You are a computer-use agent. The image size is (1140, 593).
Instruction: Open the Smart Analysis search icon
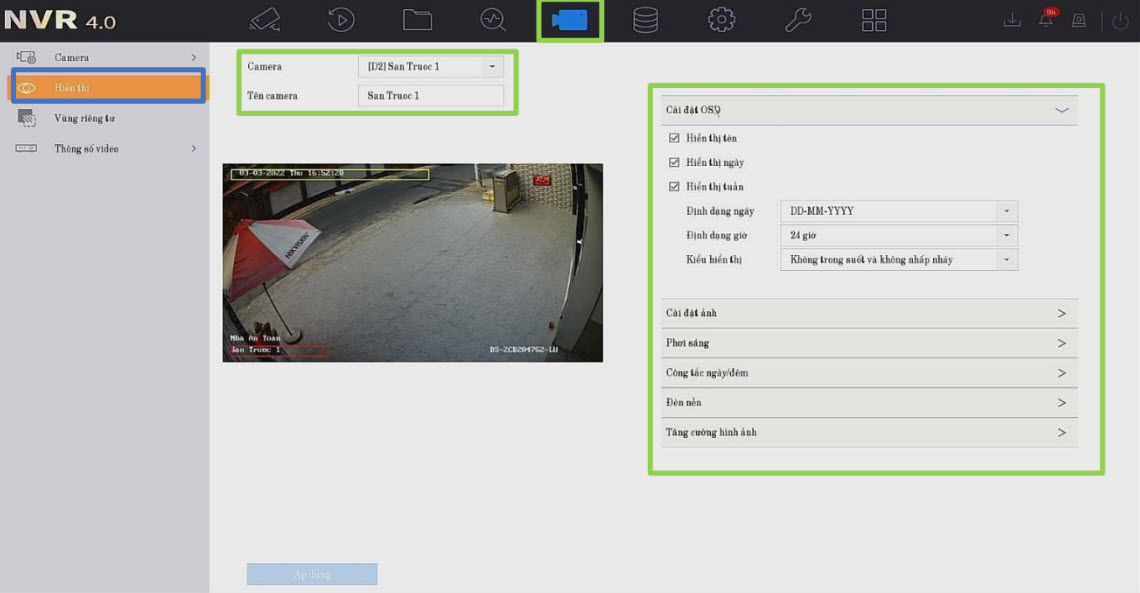click(493, 20)
